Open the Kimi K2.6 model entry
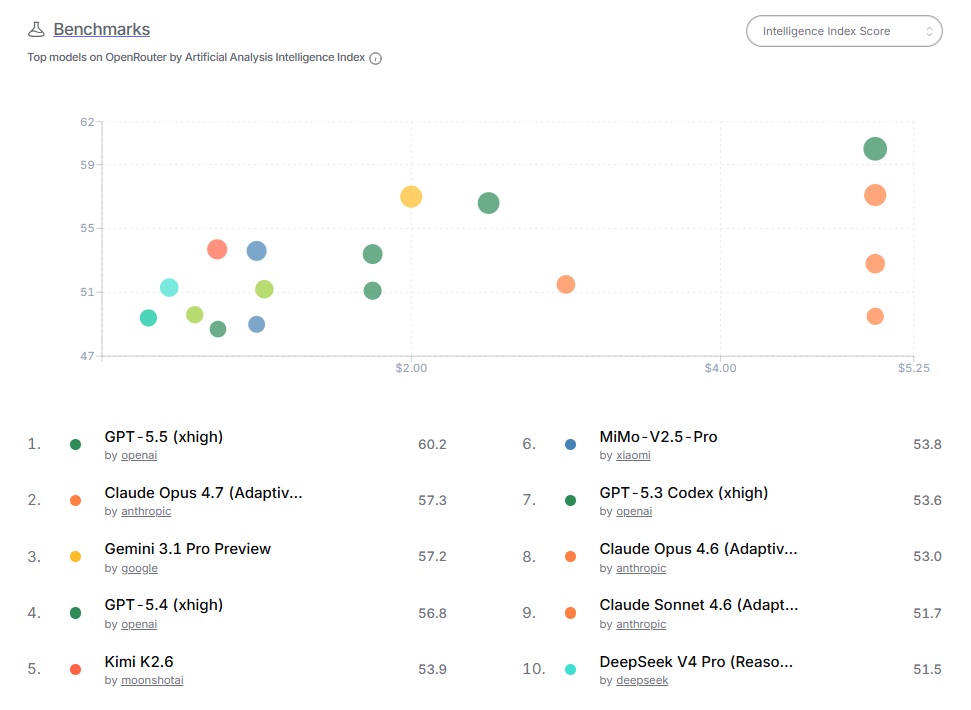Viewport: 971px width, 710px height. tap(139, 662)
